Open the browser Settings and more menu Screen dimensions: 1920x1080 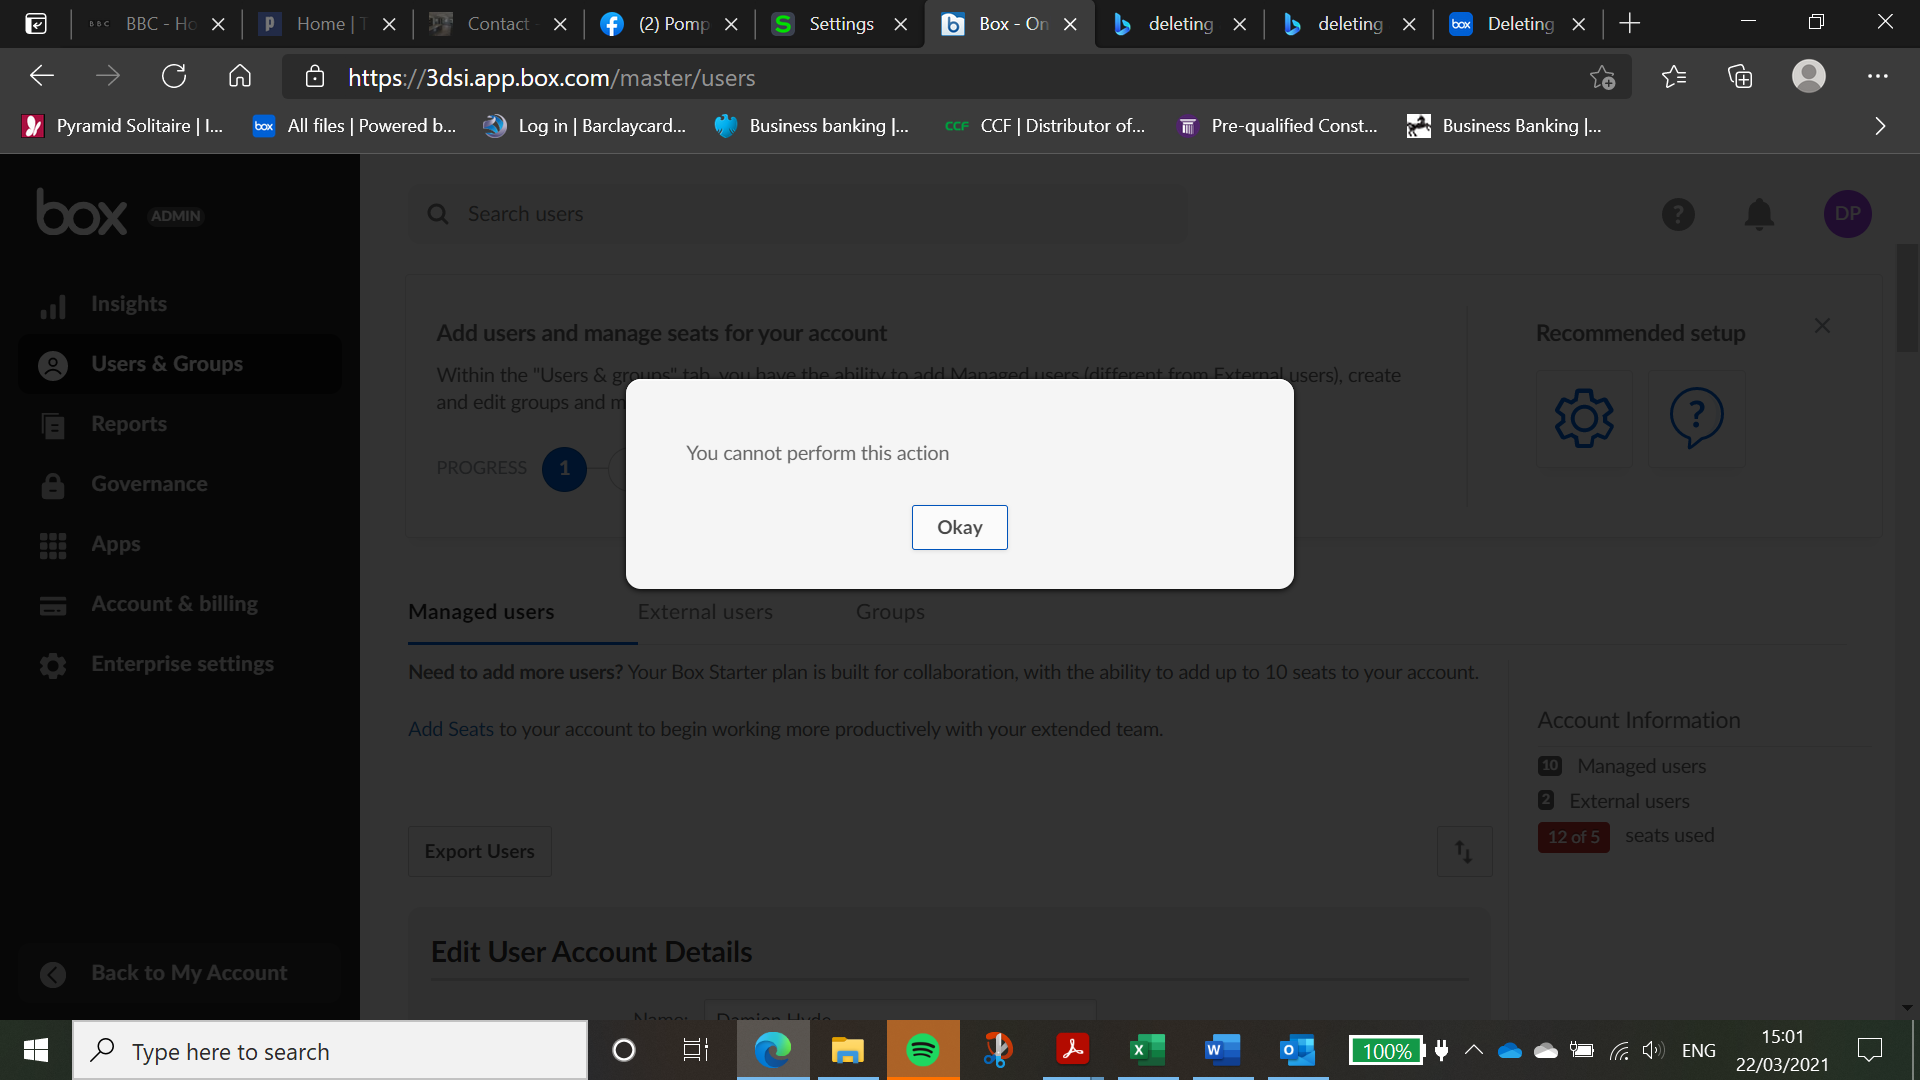(x=1877, y=77)
